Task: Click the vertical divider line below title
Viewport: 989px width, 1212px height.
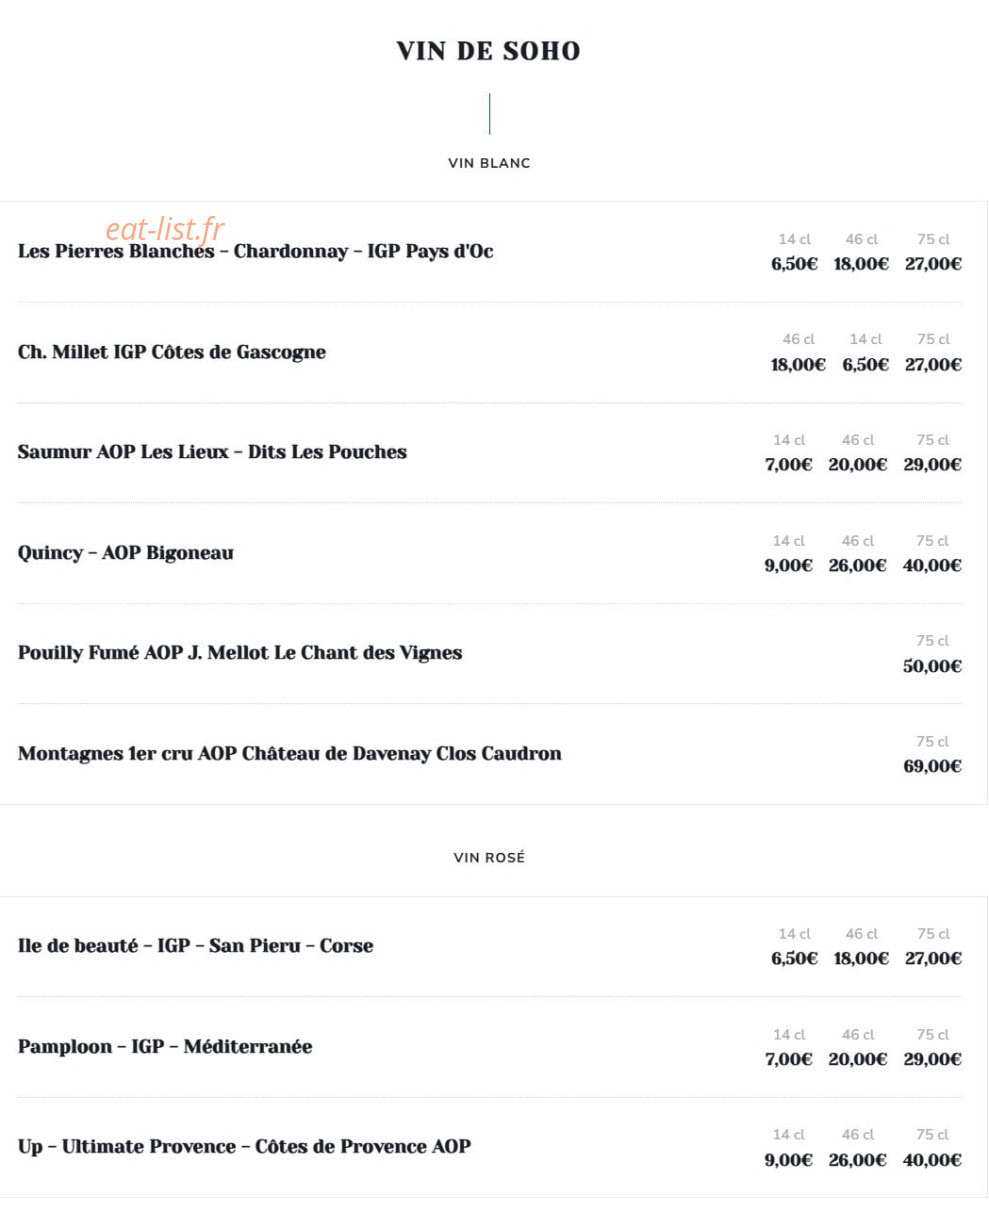Action: click(489, 113)
